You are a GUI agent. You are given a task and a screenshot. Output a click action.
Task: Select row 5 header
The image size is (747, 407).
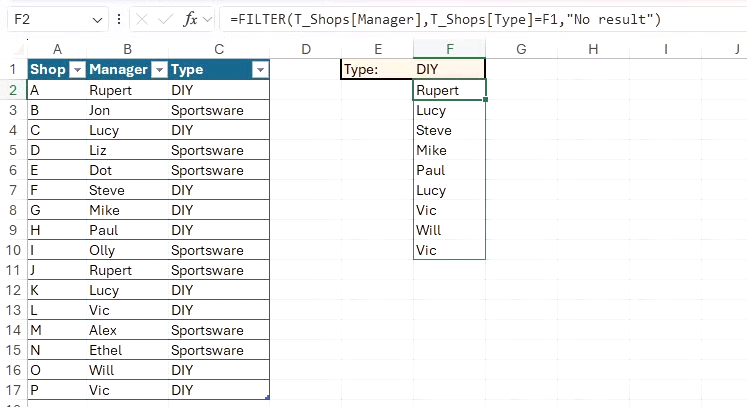[13, 150]
